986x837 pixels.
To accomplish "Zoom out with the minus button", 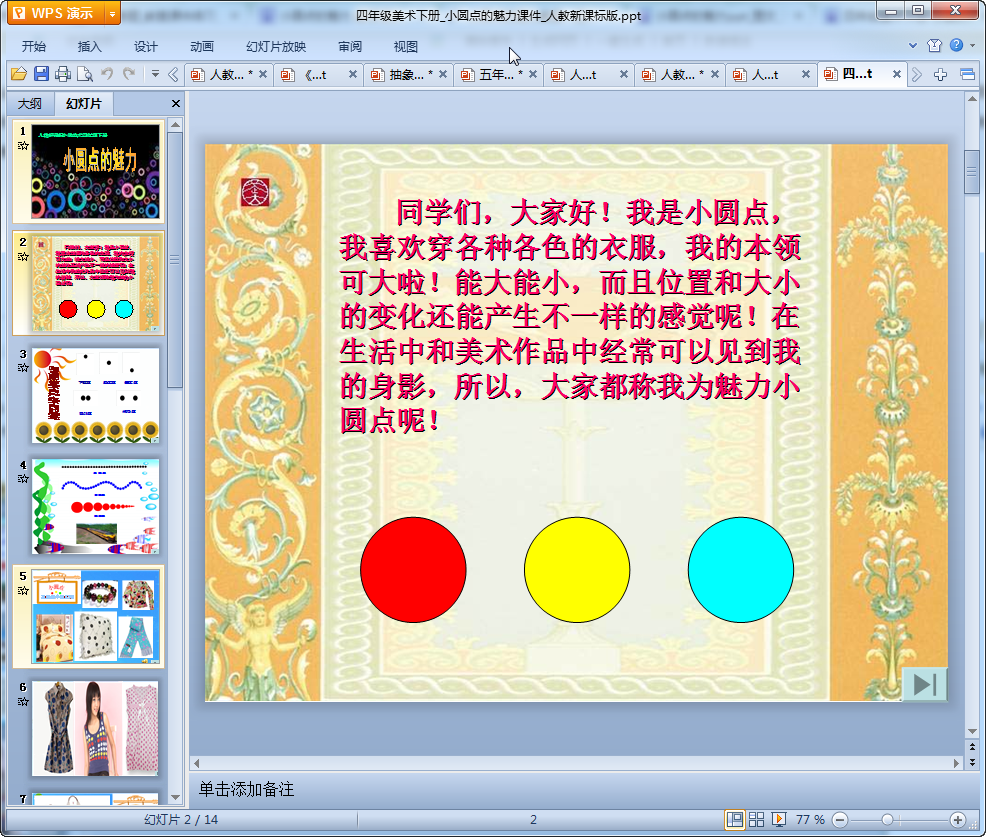I will 840,820.
